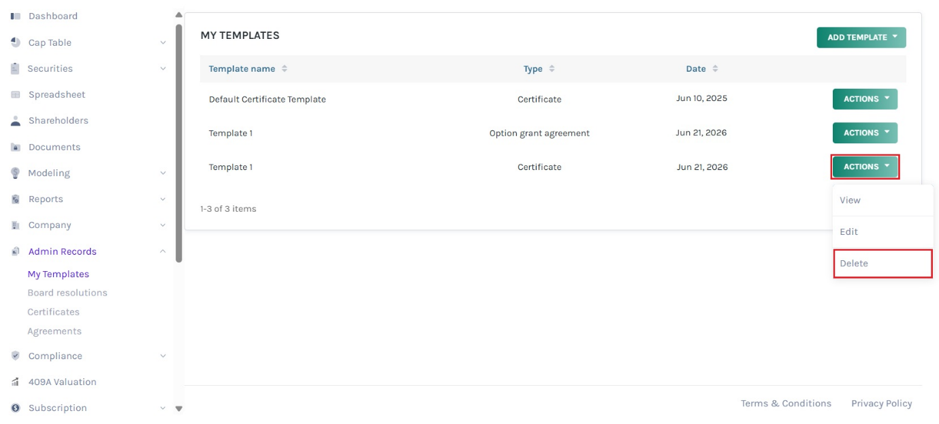Expand the Securities menu chevron
The width and height of the screenshot is (939, 424).
[x=163, y=69]
